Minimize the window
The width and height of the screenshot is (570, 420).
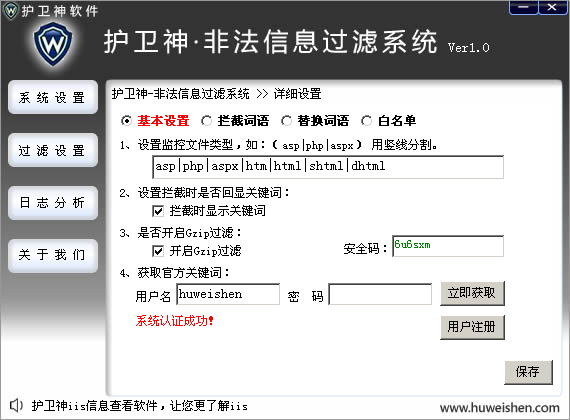(523, 7)
